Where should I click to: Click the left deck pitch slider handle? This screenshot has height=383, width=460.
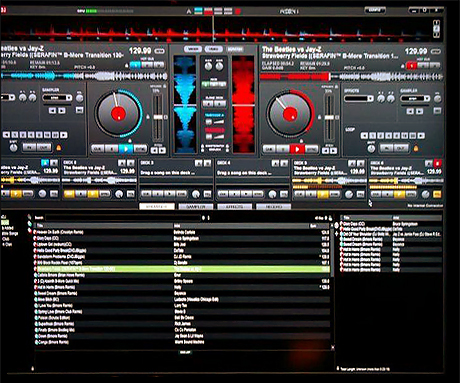point(158,117)
